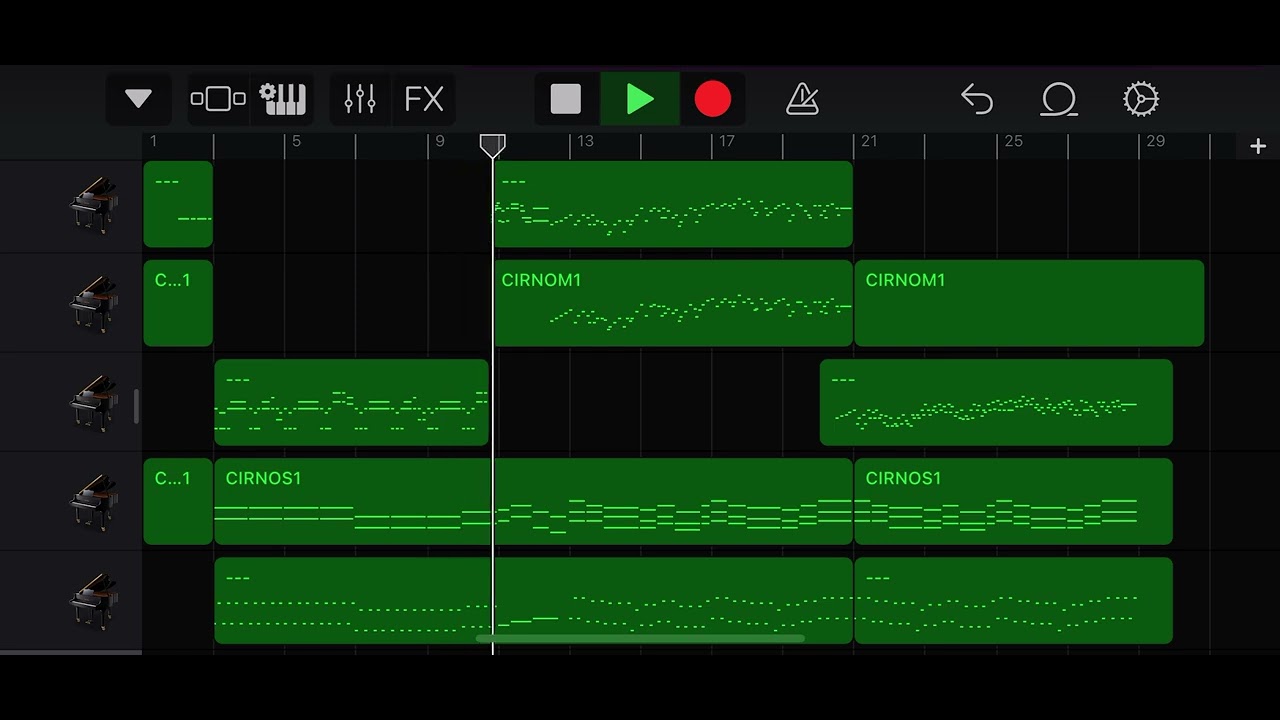
Task: Open the keyboard instrument view
Action: (282, 99)
